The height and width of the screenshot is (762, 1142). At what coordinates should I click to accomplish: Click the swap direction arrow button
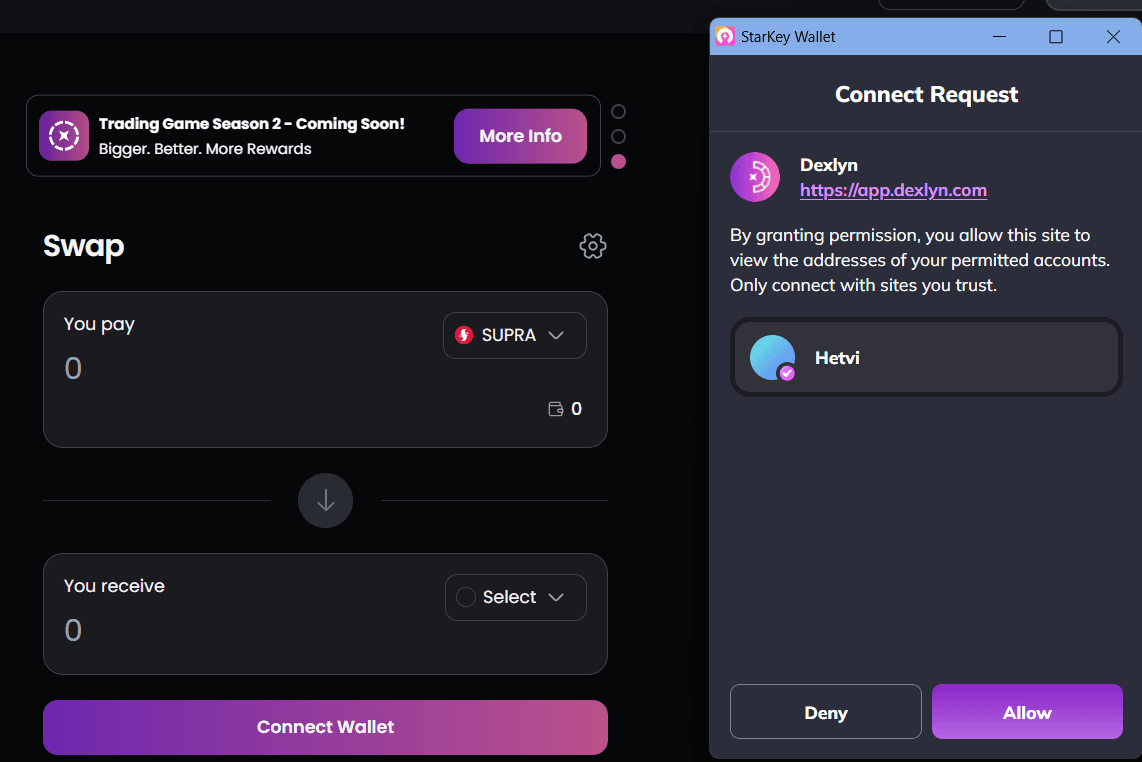coord(325,500)
